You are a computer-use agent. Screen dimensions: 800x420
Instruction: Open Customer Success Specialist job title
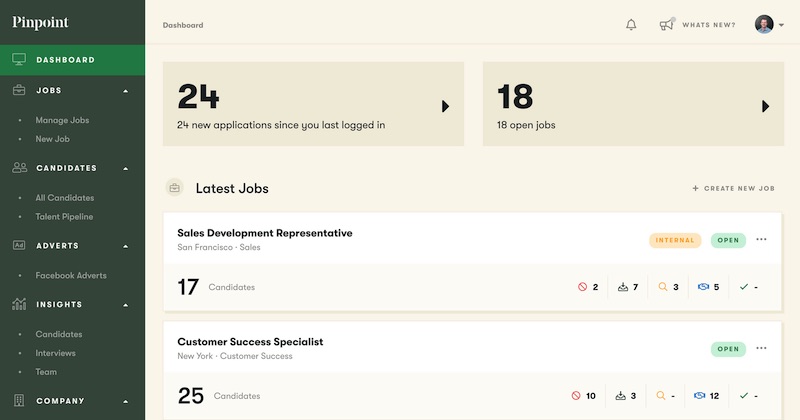pyautogui.click(x=250, y=342)
